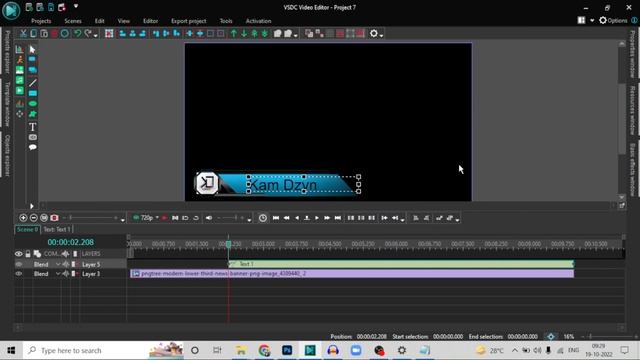The height and width of the screenshot is (360, 640).
Task: Click the clock timer icon in playback bar
Action: tap(263, 218)
